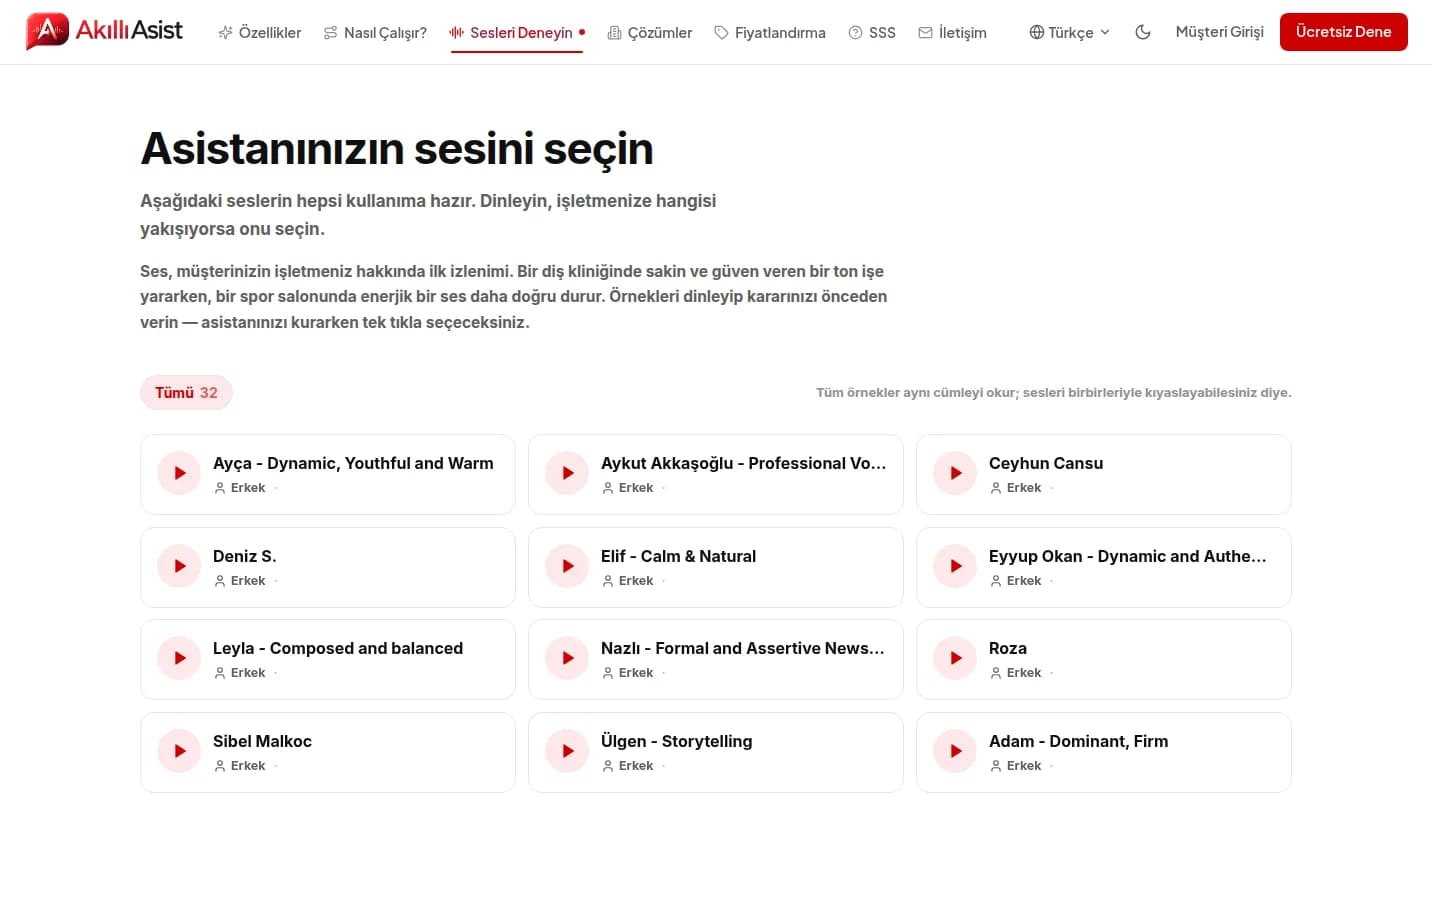
Task: Select the Leyla - Composed and balanced title
Action: pos(338,648)
